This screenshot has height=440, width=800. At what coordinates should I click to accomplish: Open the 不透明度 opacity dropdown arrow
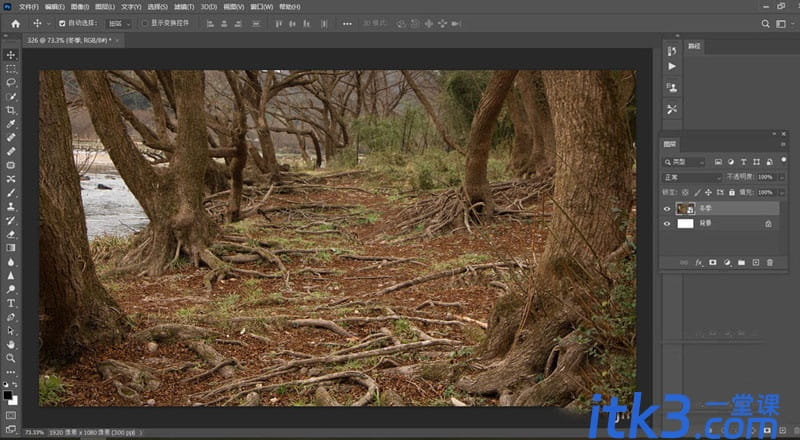tap(781, 177)
